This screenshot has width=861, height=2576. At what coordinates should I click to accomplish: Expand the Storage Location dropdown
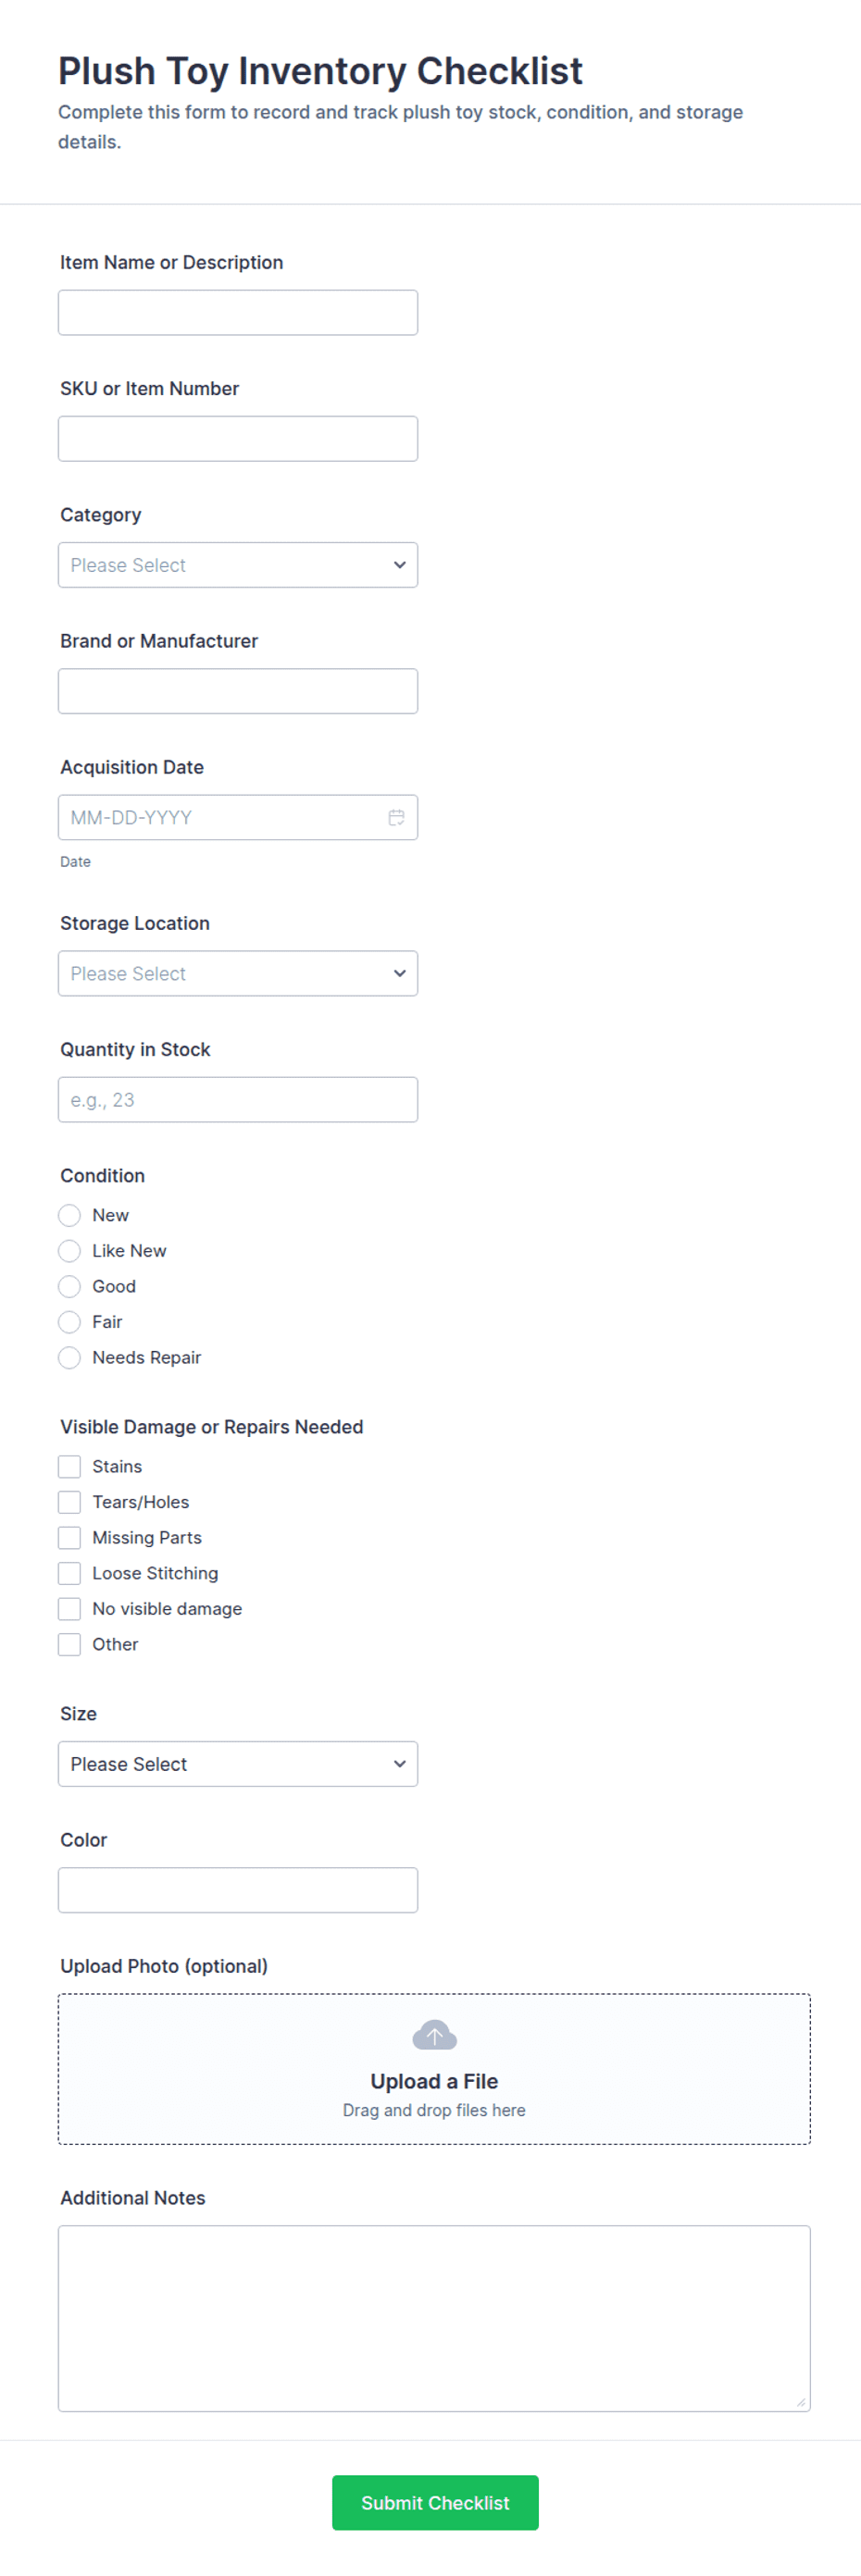click(x=238, y=973)
